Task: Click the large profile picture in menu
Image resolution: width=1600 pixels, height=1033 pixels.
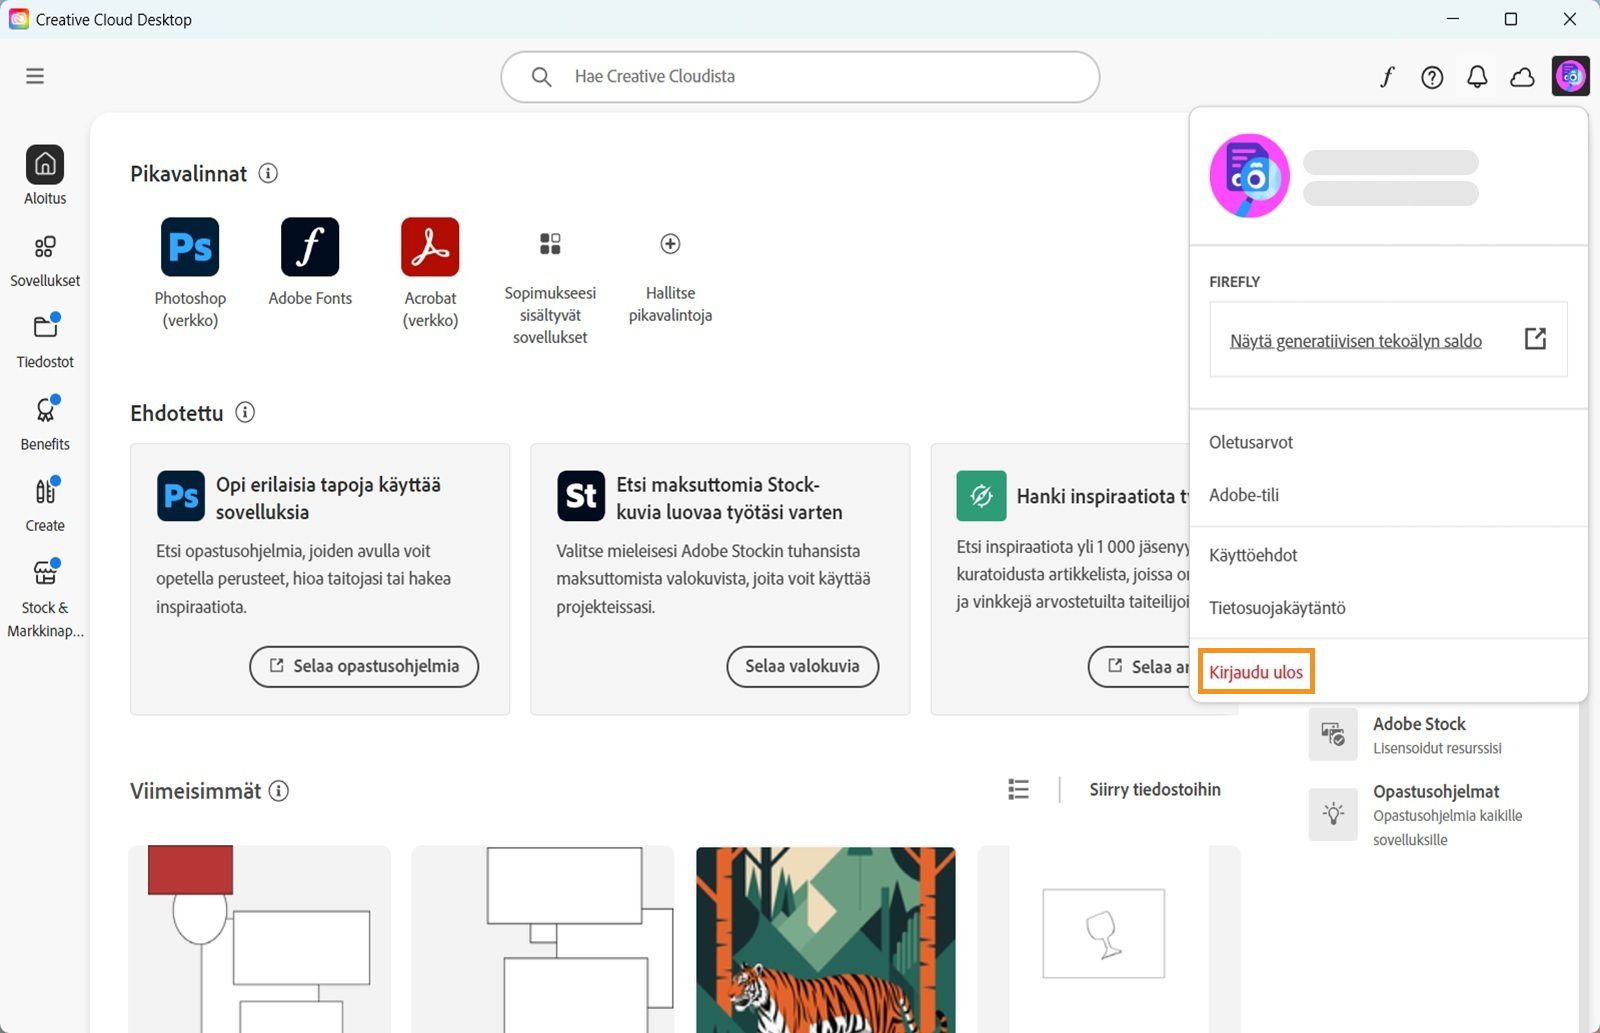Action: [1249, 176]
